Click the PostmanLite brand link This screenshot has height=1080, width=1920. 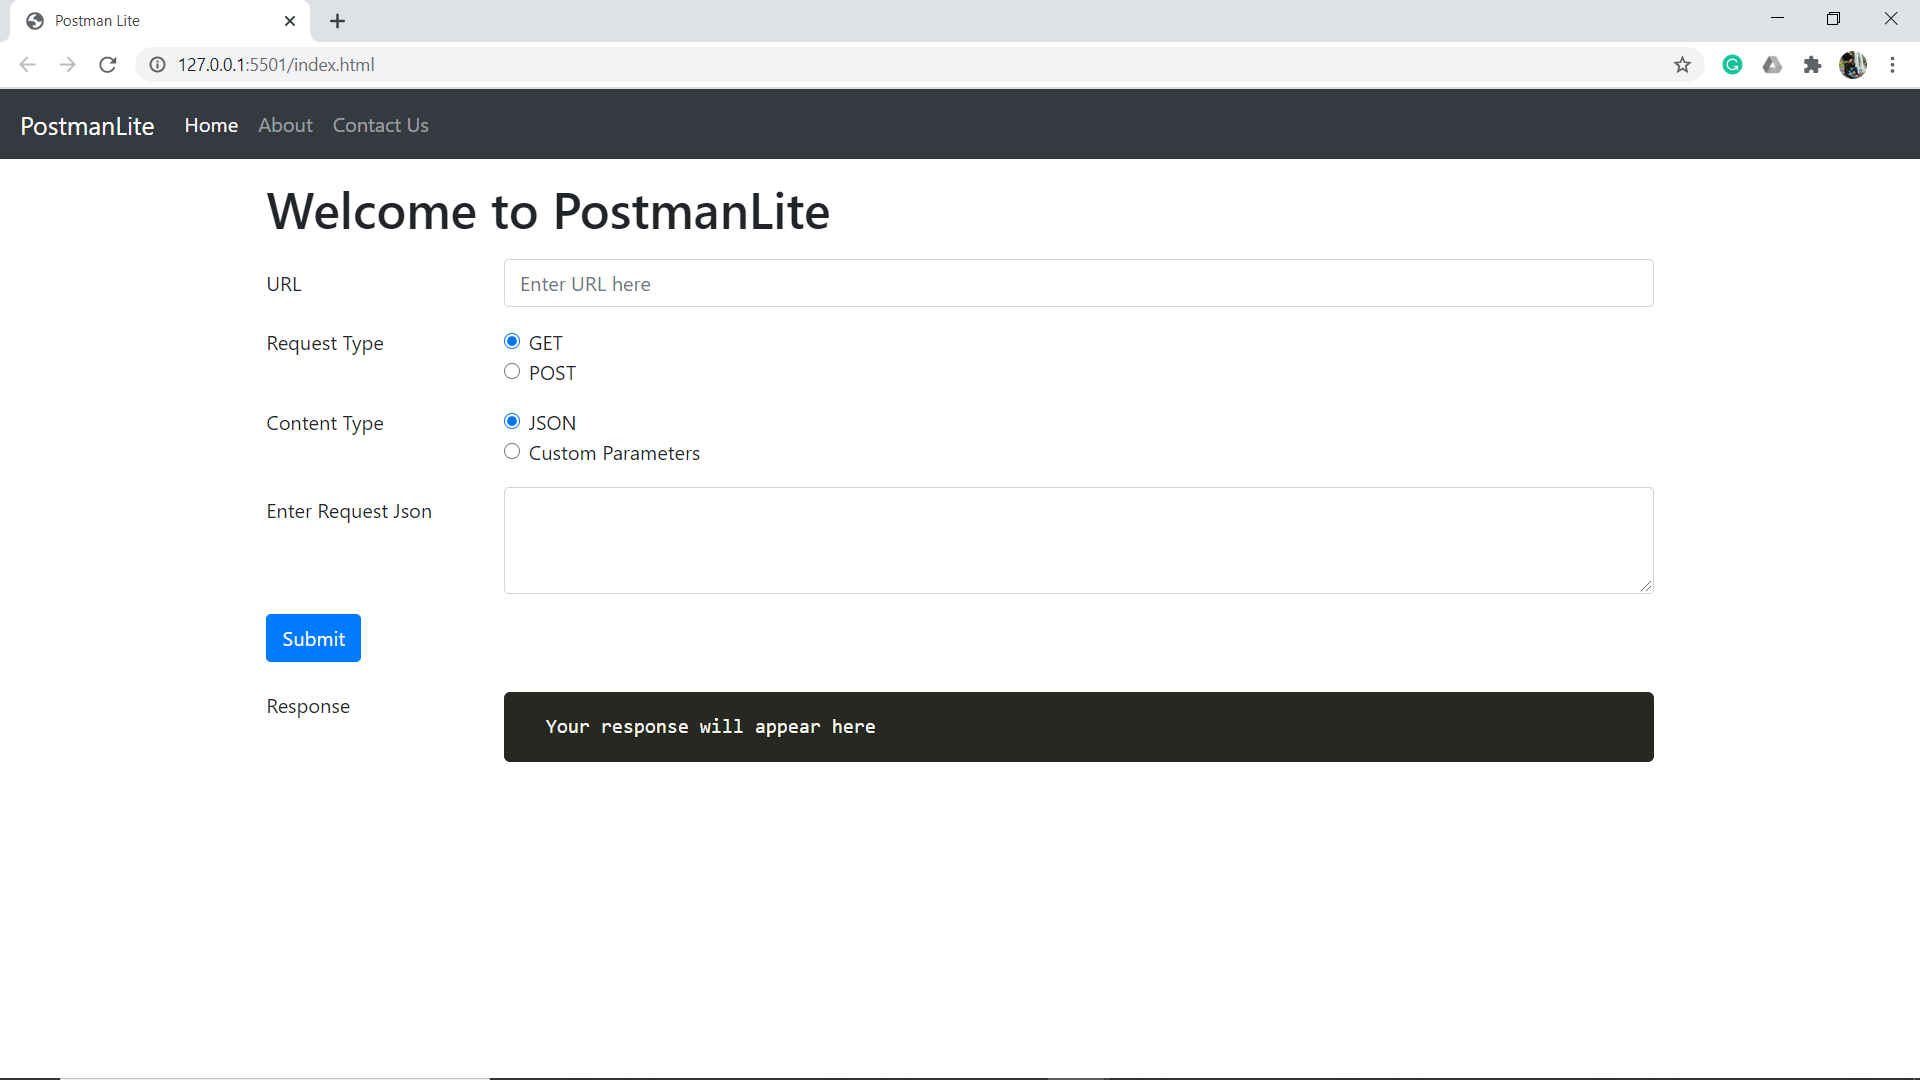pyautogui.click(x=87, y=126)
